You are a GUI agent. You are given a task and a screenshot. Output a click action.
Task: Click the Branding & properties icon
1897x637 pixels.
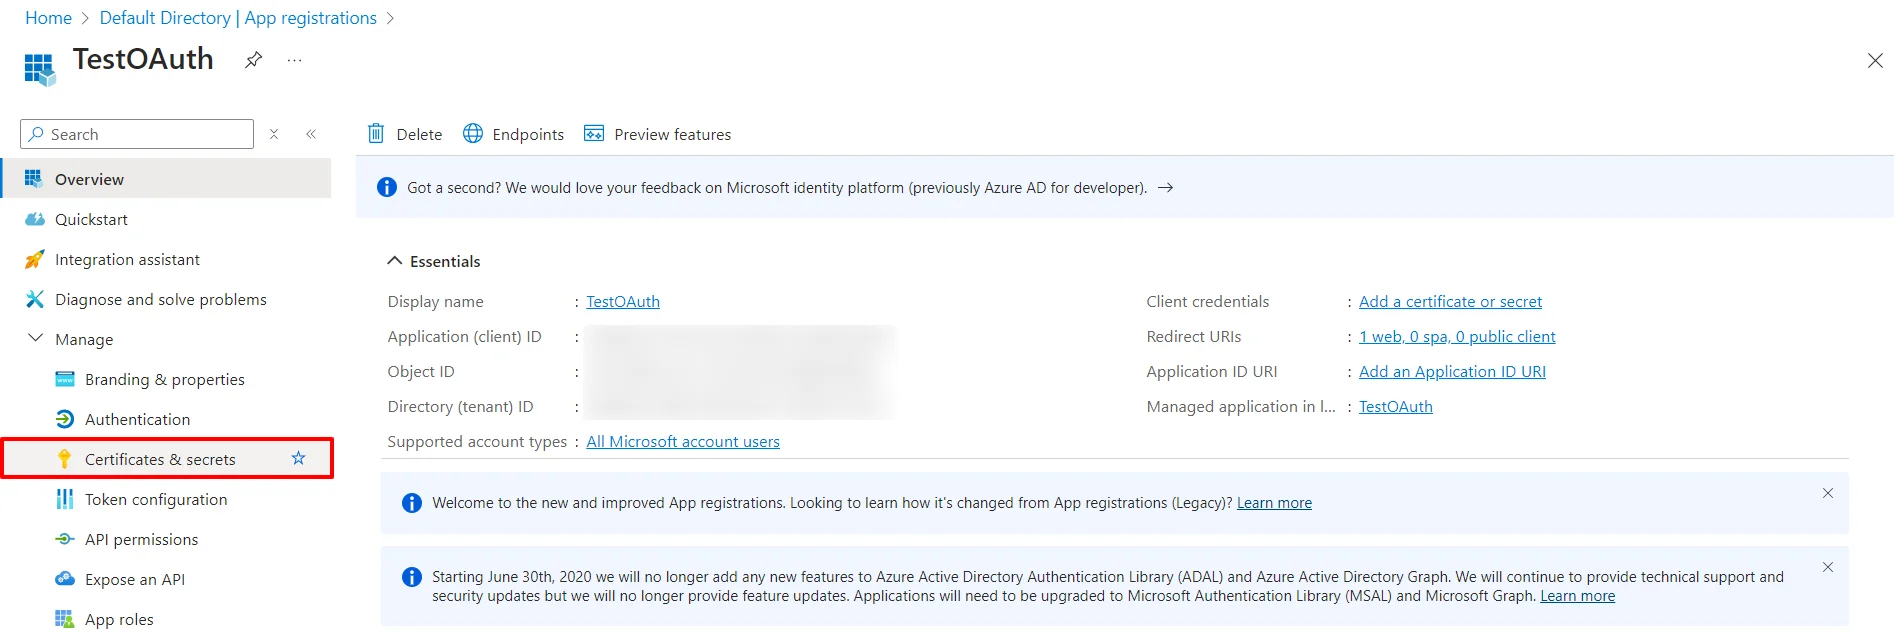[65, 379]
